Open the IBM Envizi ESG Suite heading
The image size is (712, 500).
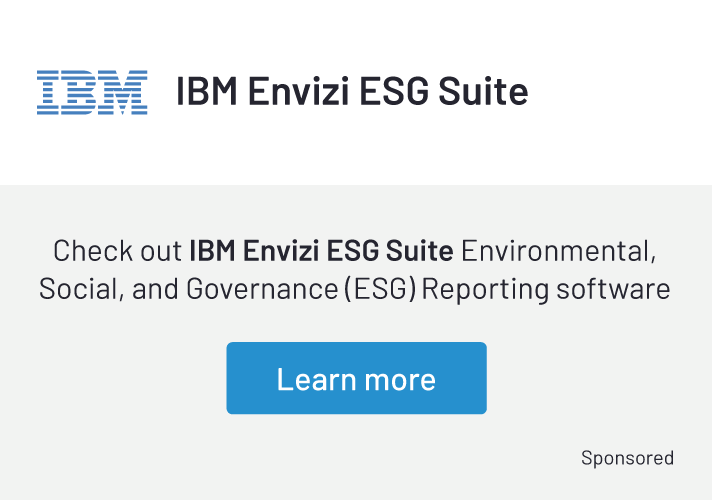coord(352,91)
